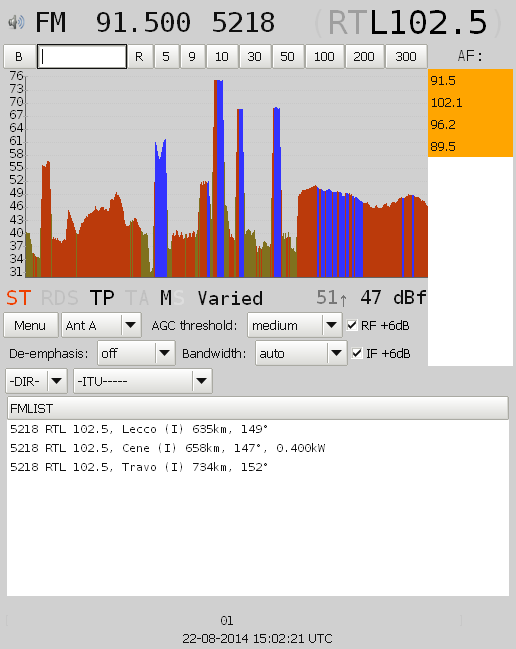Click the UTC date and time text
Viewport: 516px width, 649px height.
tap(257, 639)
